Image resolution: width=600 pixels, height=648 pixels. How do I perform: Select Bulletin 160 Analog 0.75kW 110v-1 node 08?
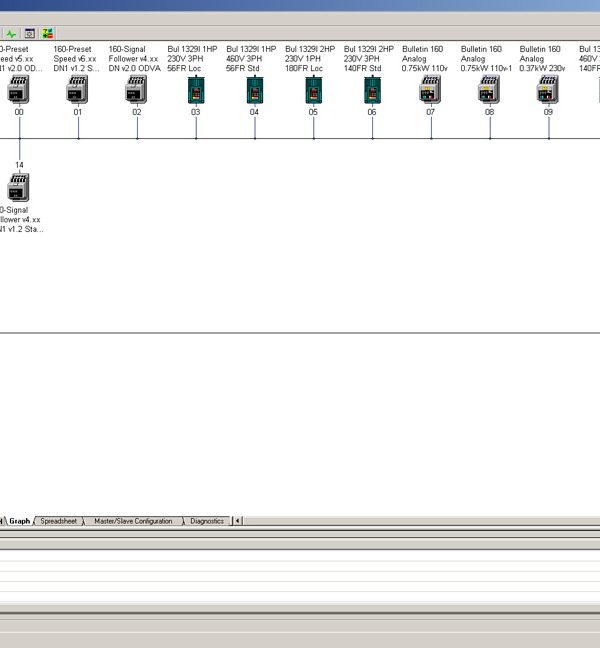(488, 89)
